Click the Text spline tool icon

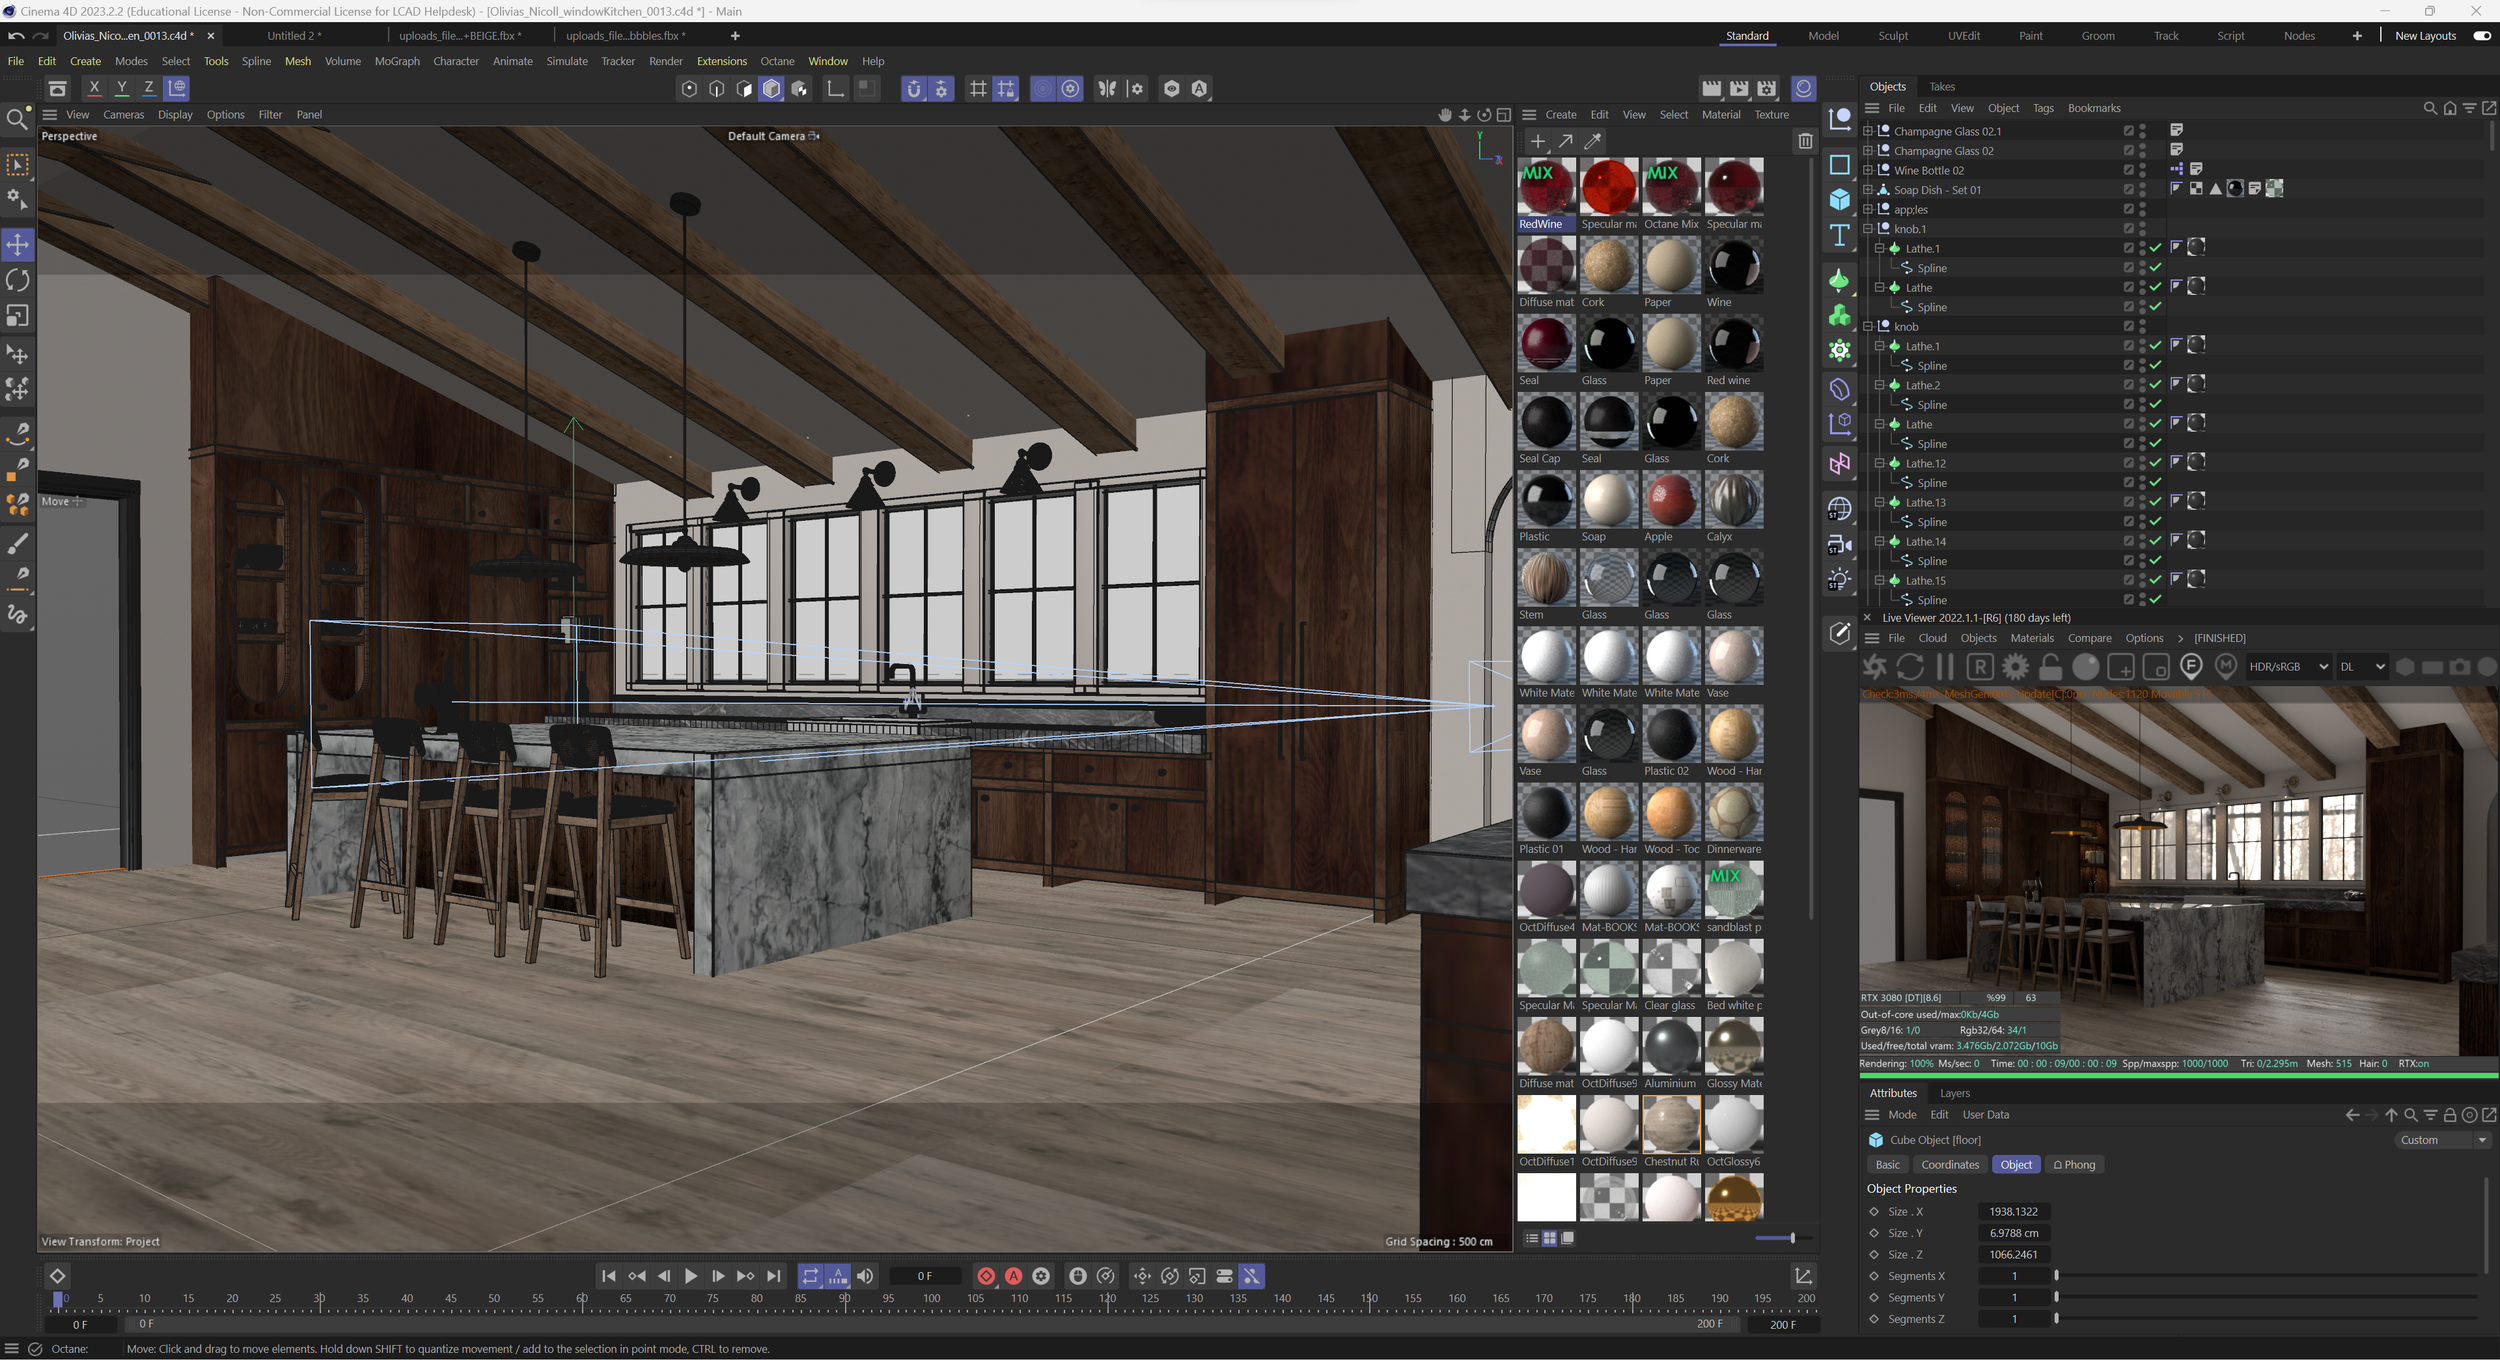pyautogui.click(x=1839, y=236)
